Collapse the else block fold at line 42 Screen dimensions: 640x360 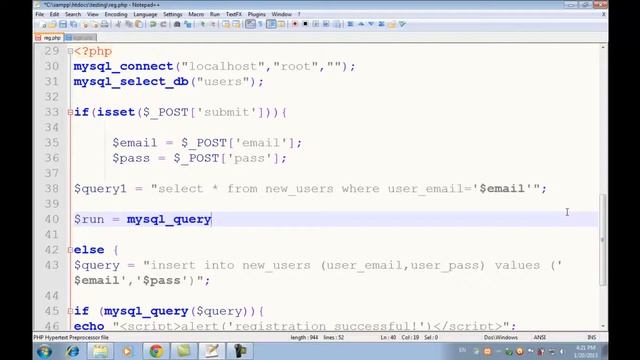click(x=70, y=250)
